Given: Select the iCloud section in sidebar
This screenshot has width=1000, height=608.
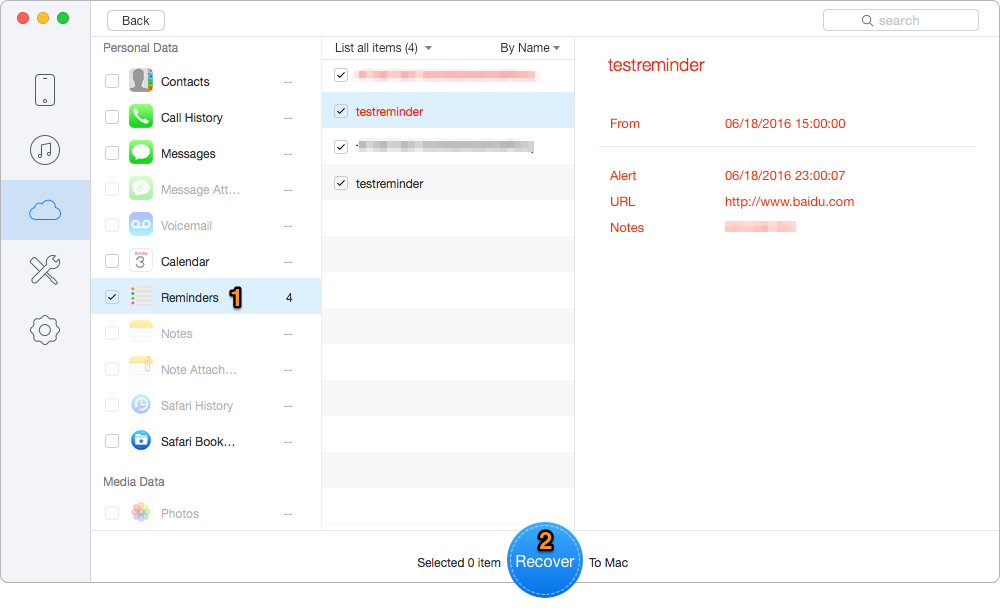Looking at the screenshot, I should [x=45, y=210].
